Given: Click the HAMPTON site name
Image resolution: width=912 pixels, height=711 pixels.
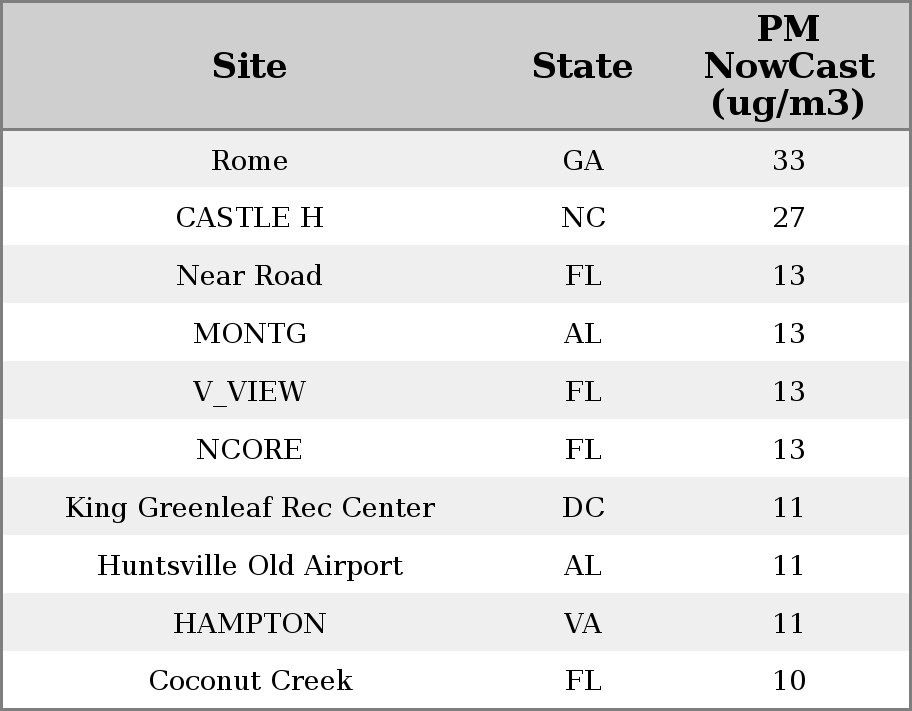Looking at the screenshot, I should (249, 623).
